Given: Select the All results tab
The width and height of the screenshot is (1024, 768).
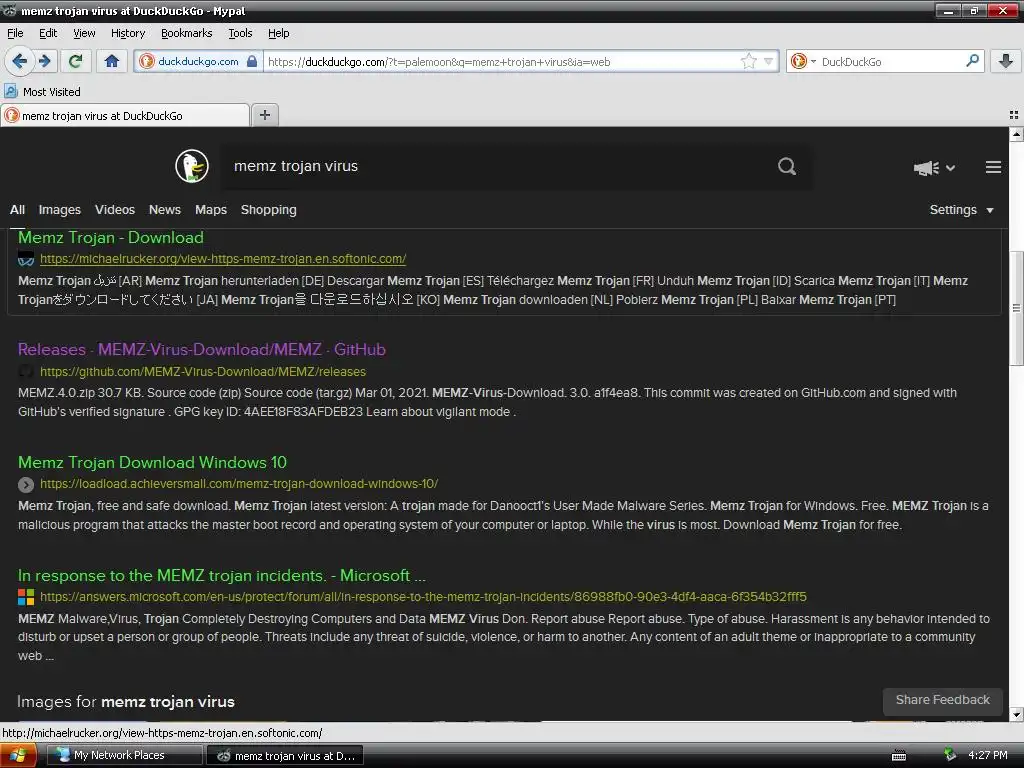Looking at the screenshot, I should point(17,210).
